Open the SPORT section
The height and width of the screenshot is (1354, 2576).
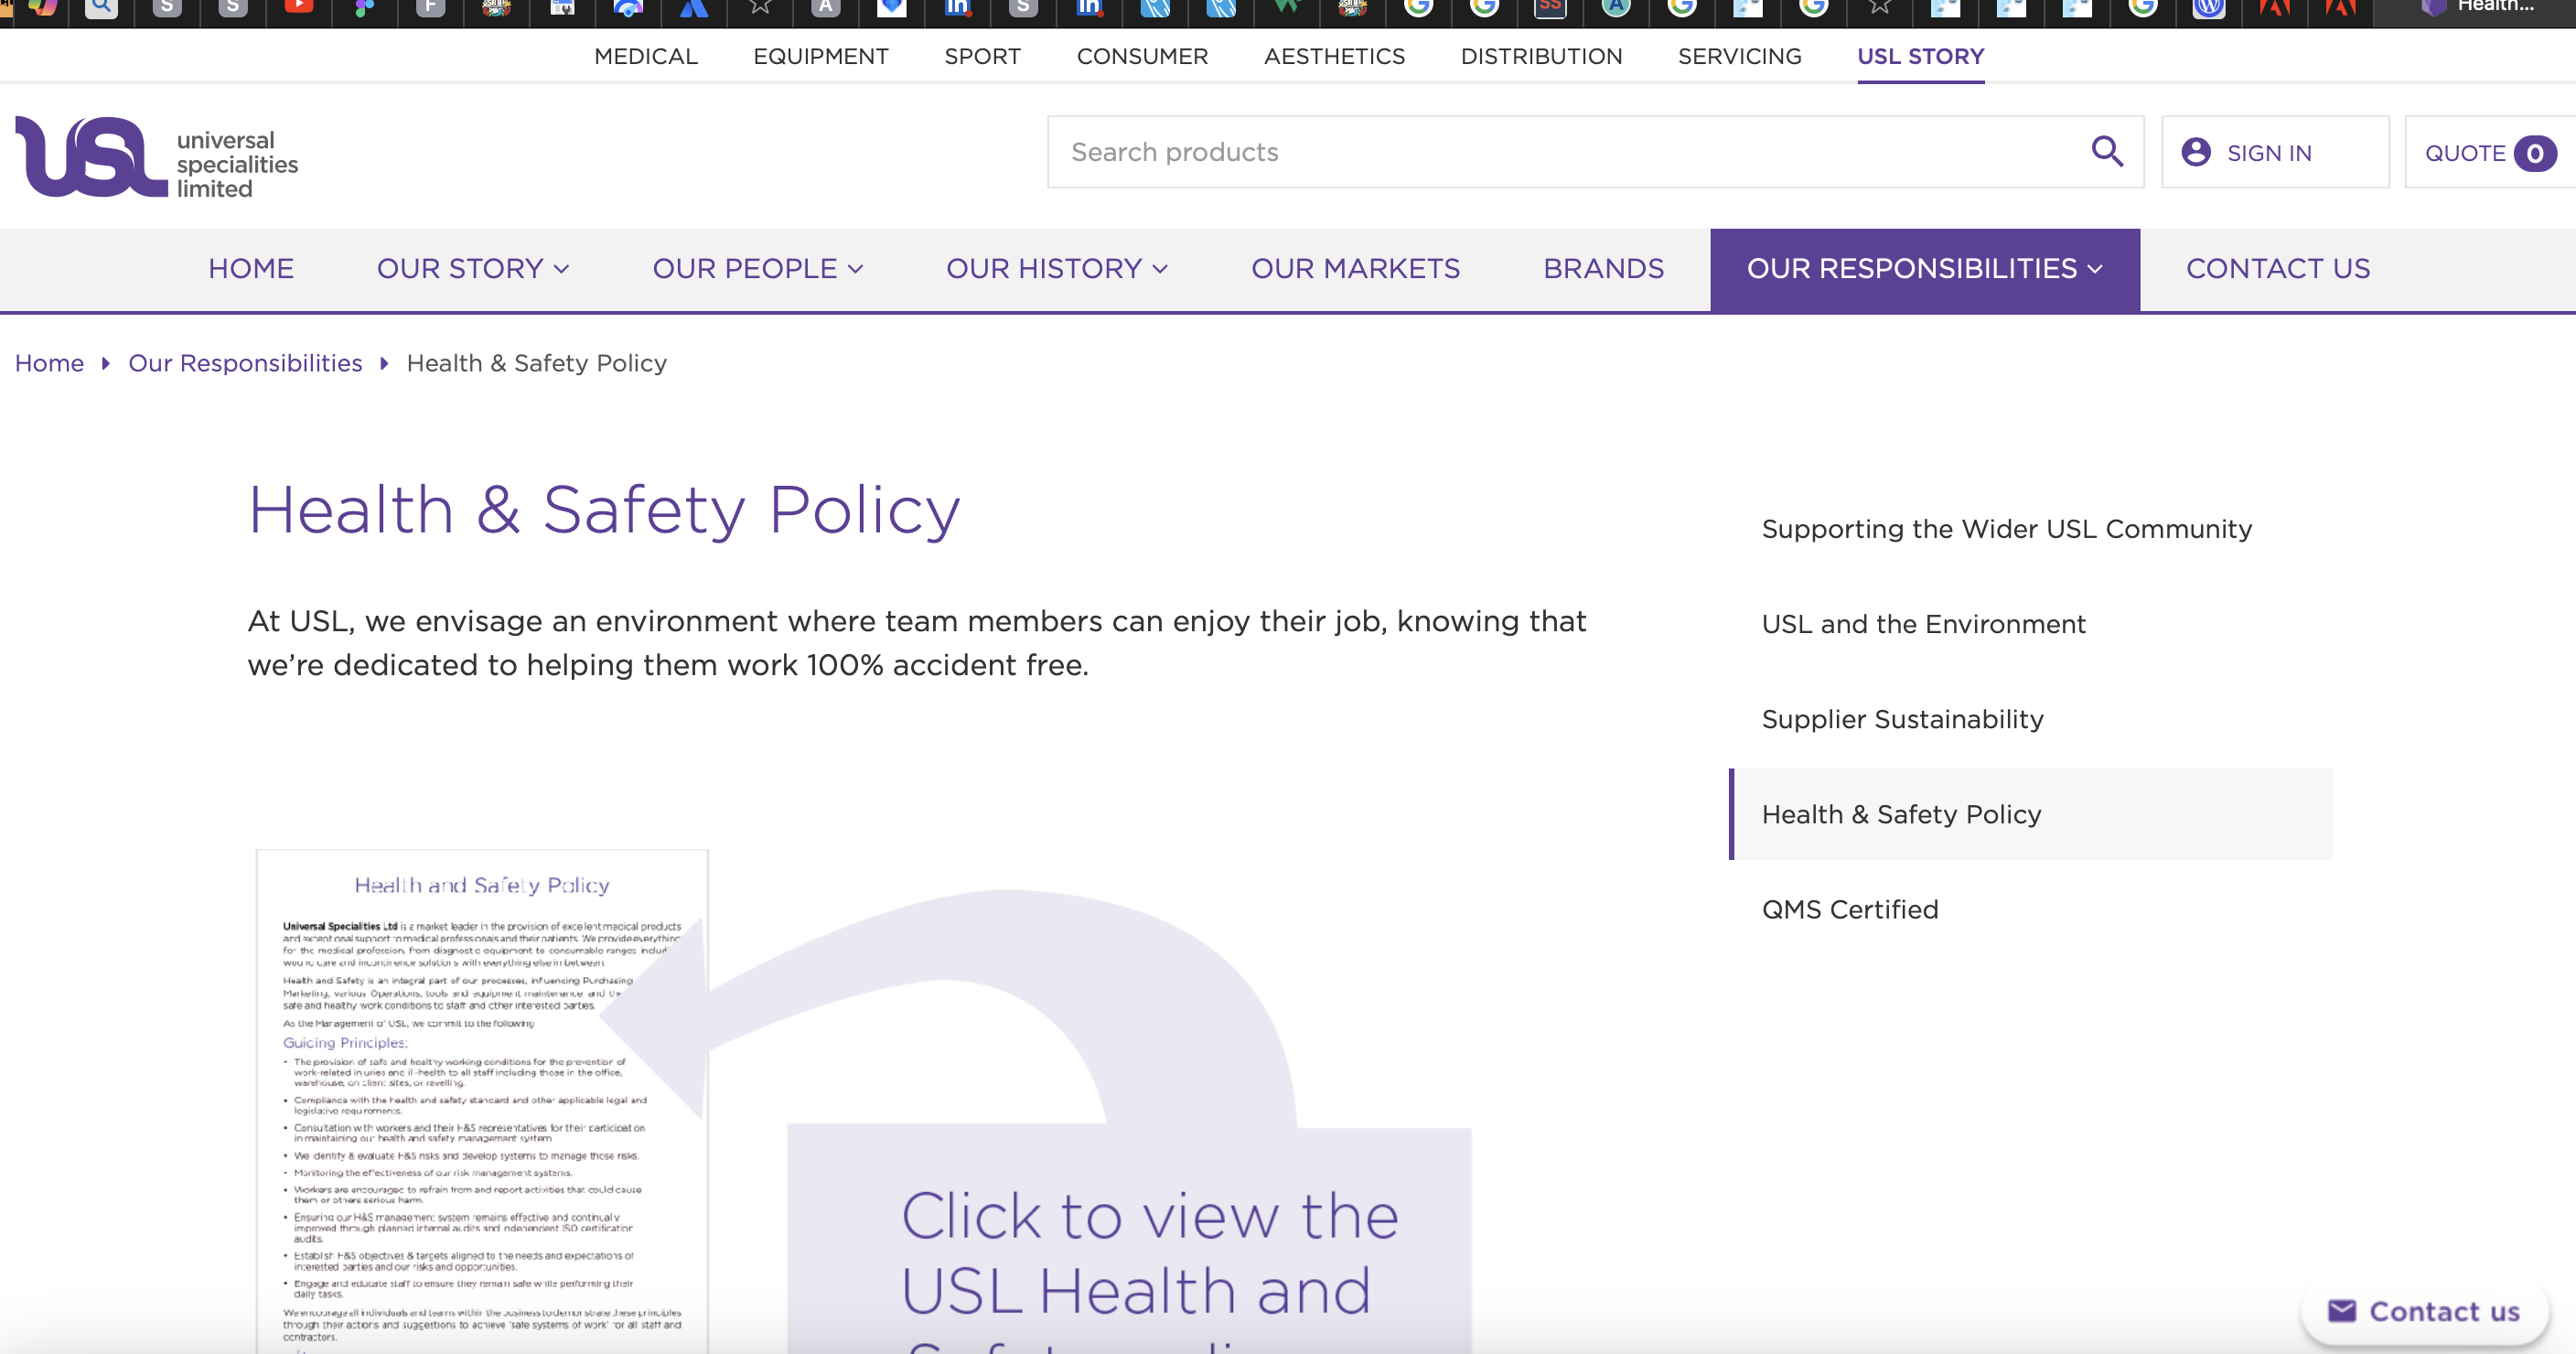pos(982,56)
